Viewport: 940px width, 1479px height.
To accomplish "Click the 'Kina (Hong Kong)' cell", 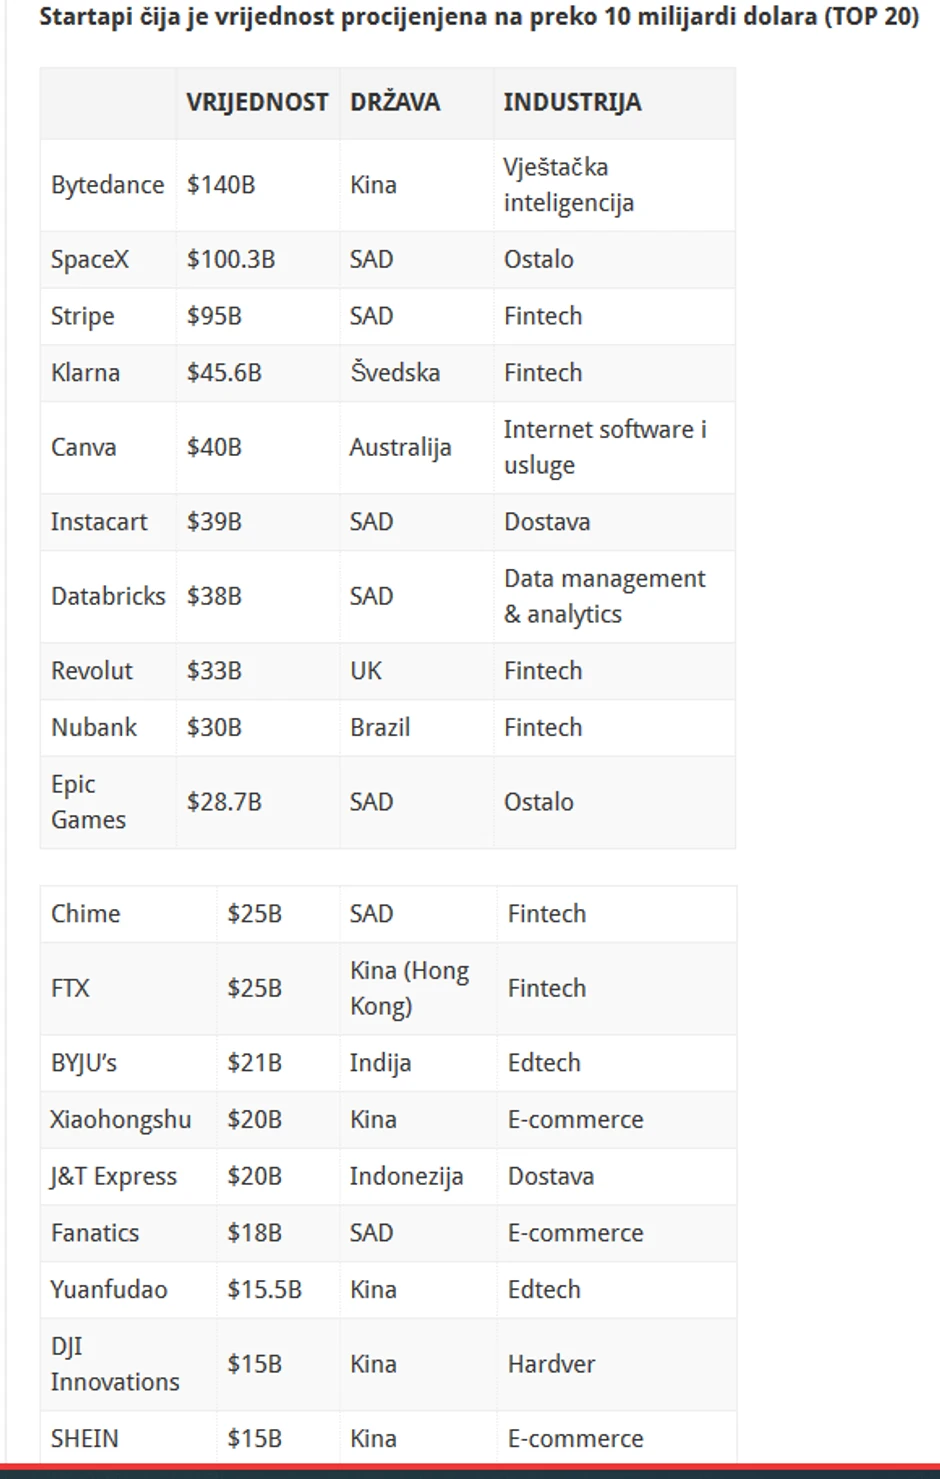I will click(x=409, y=988).
